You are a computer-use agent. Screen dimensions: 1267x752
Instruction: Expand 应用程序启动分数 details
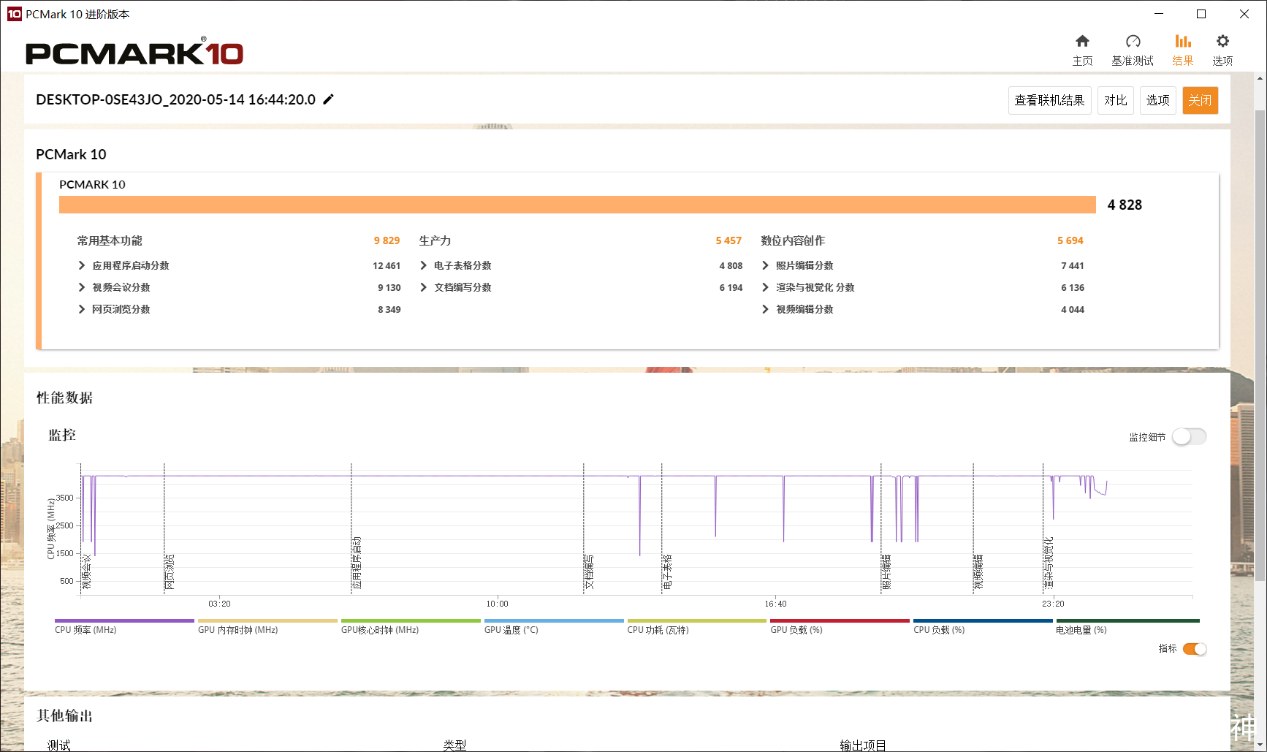(x=81, y=266)
